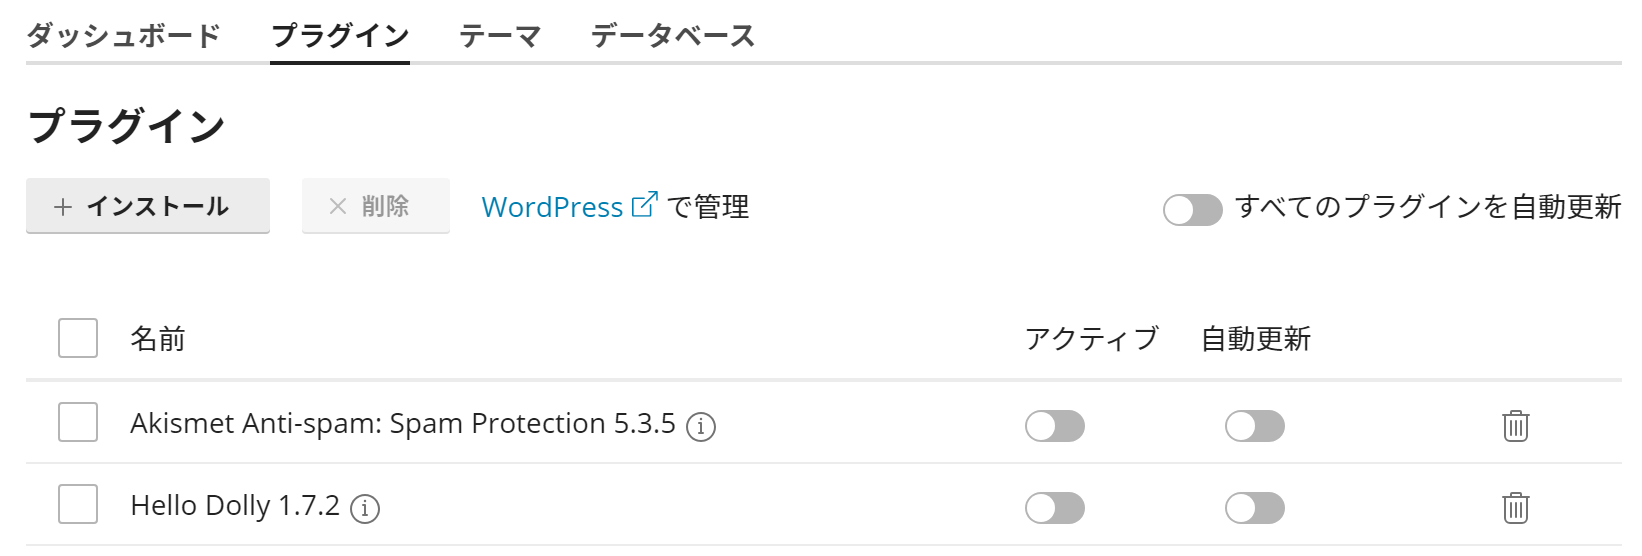
Task: Show info for Akismet Anti-spam plugin
Action: [x=700, y=427]
